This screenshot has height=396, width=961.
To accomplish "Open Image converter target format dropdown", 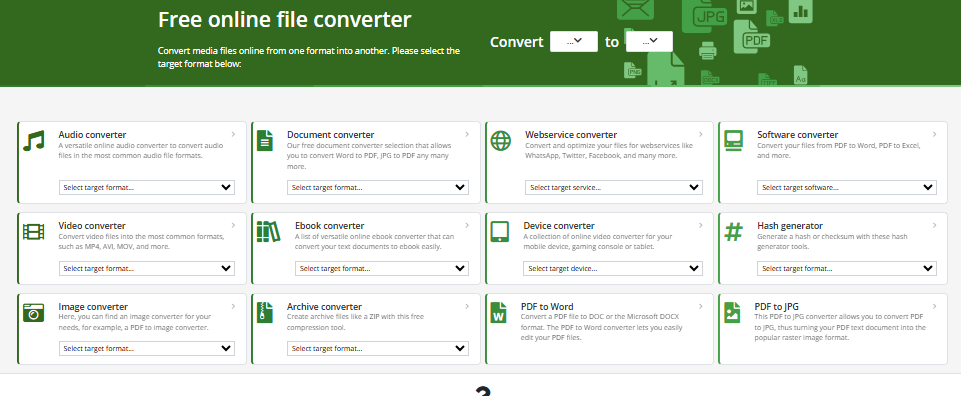I will click(x=147, y=349).
